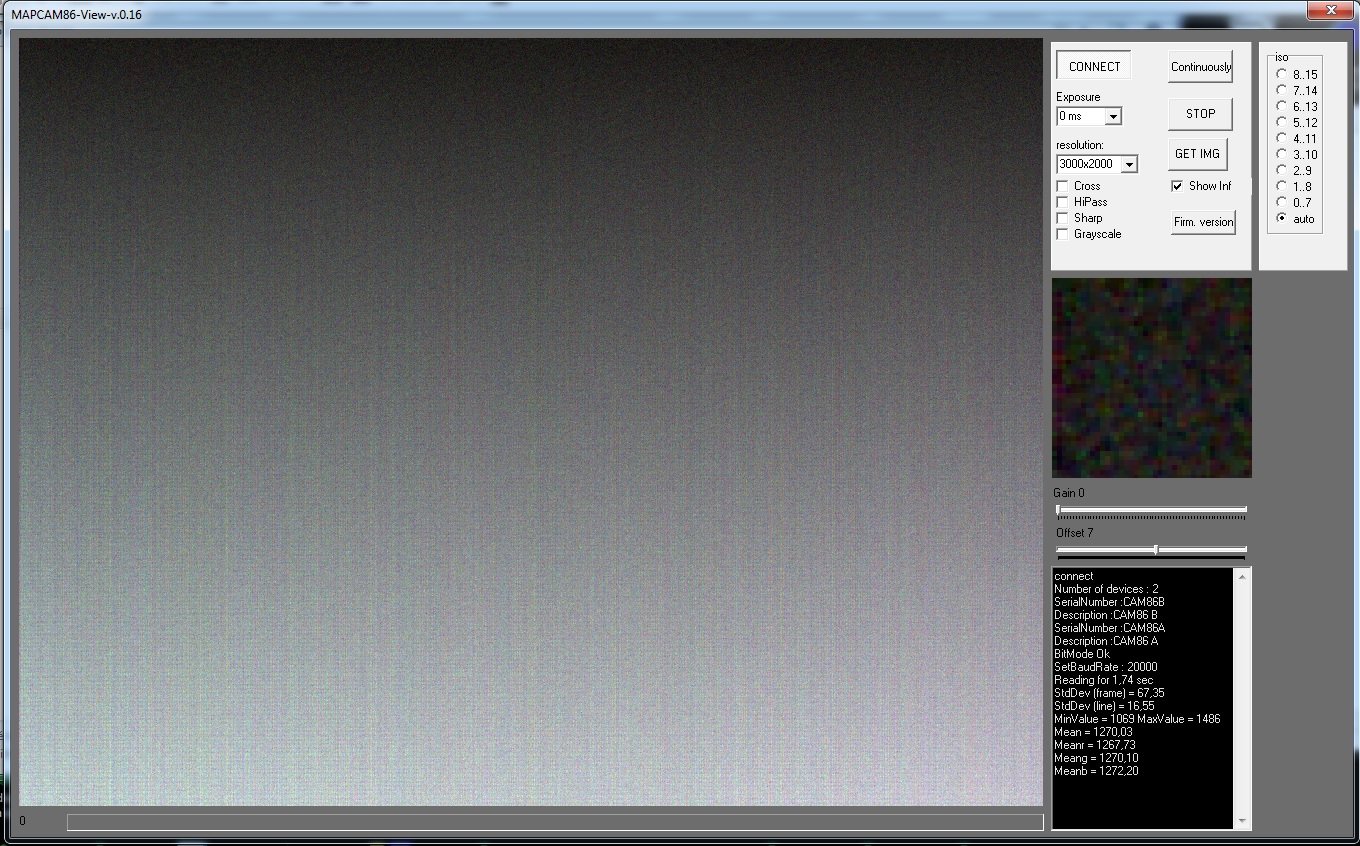Select the auto iso radio option

click(1282, 218)
